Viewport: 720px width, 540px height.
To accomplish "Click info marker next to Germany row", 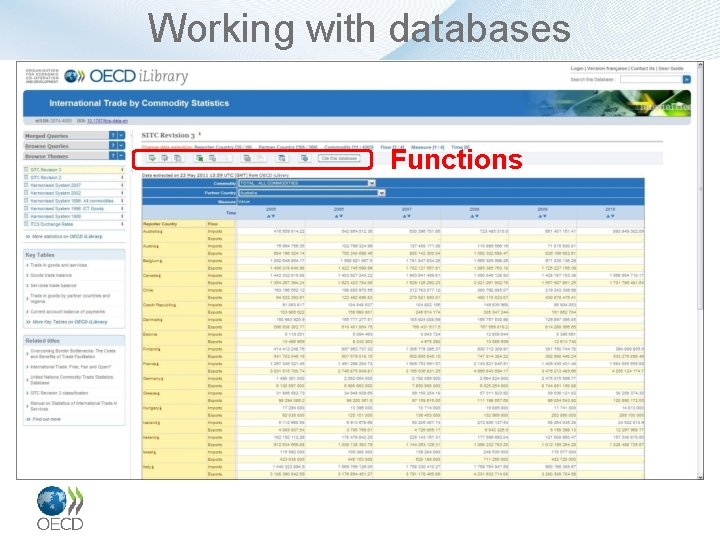I will pos(162,379).
